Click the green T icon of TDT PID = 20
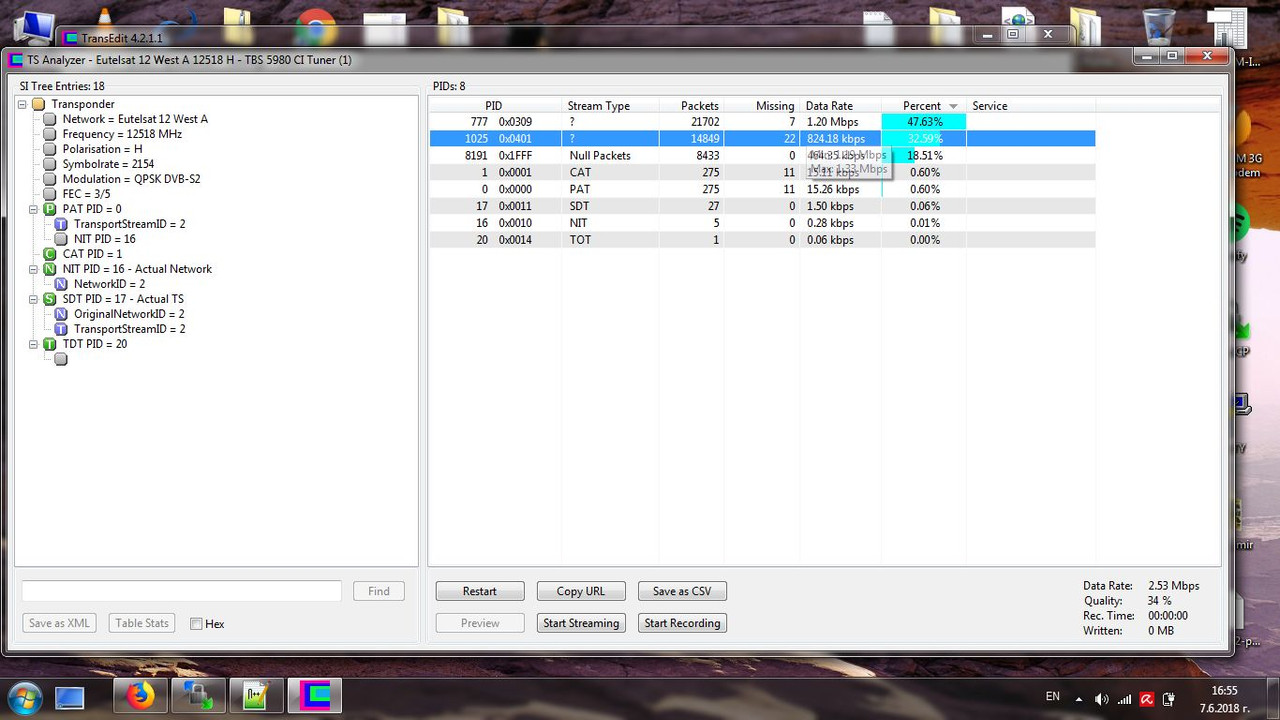 [49, 344]
